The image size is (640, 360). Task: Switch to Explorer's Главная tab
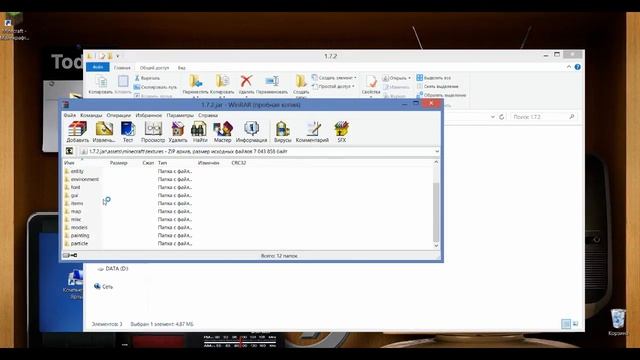click(122, 68)
